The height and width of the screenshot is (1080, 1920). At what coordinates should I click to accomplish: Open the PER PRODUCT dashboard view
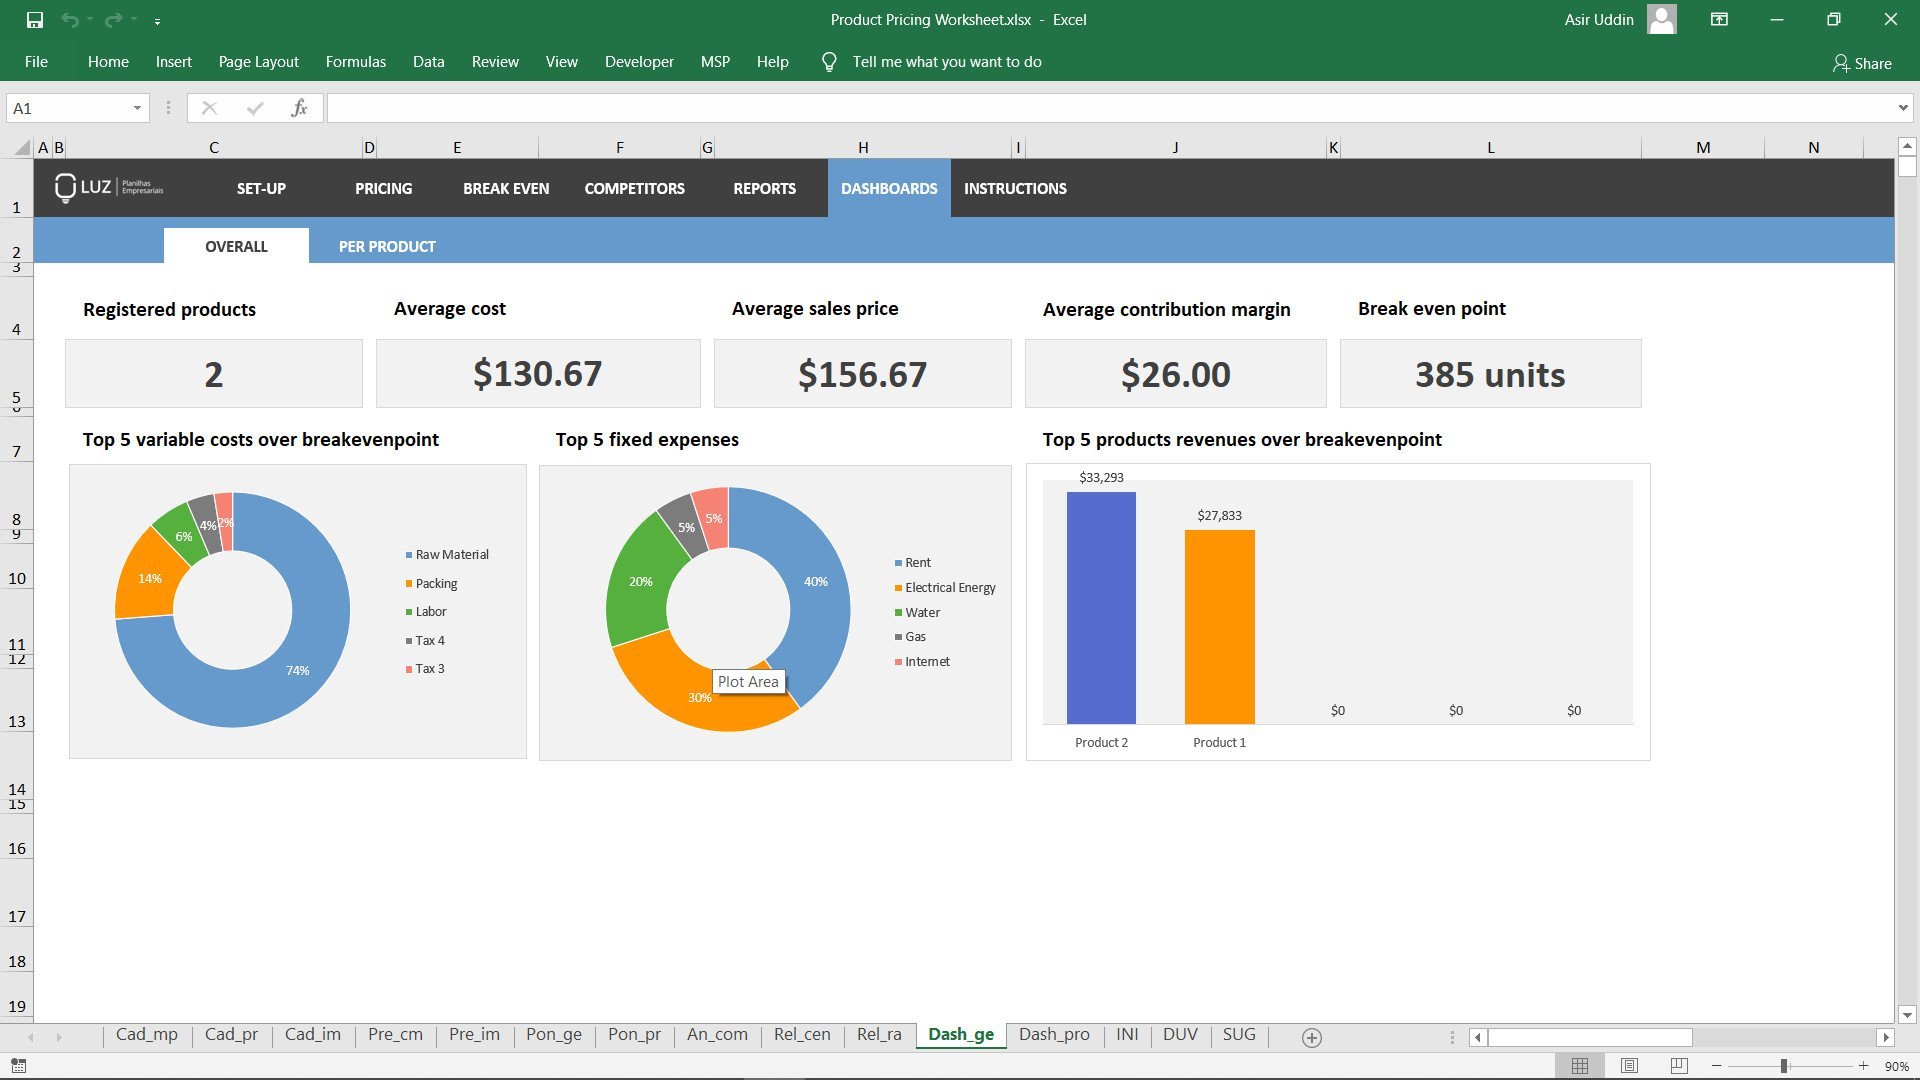(x=387, y=246)
